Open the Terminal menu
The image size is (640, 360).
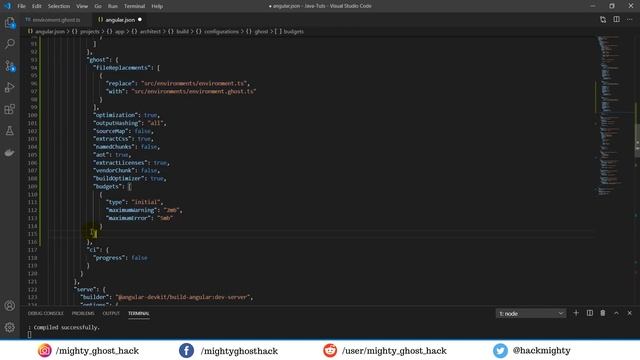pyautogui.click(x=134, y=6)
